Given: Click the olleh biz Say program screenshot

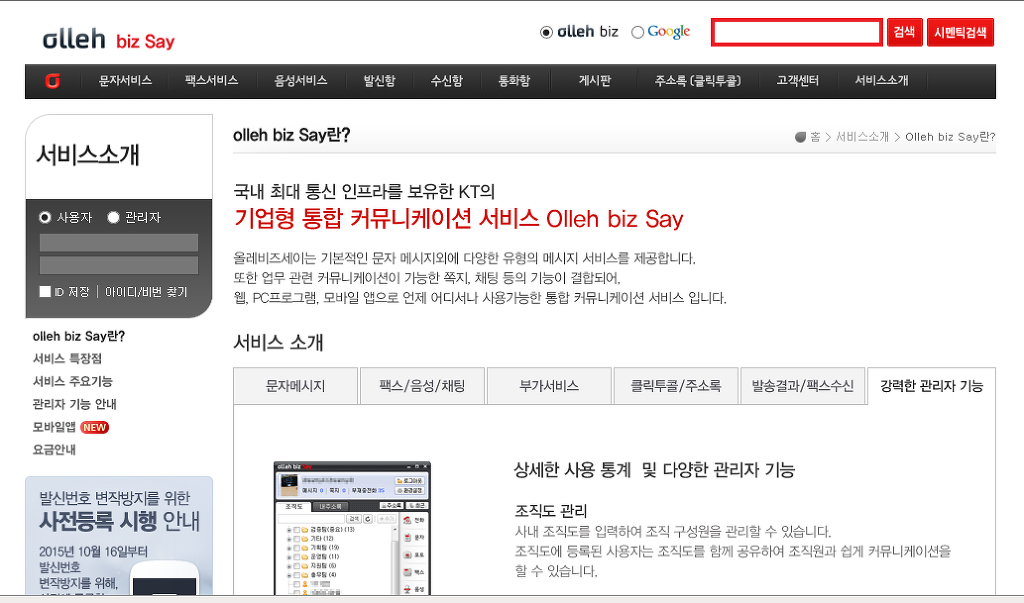Looking at the screenshot, I should tap(352, 528).
